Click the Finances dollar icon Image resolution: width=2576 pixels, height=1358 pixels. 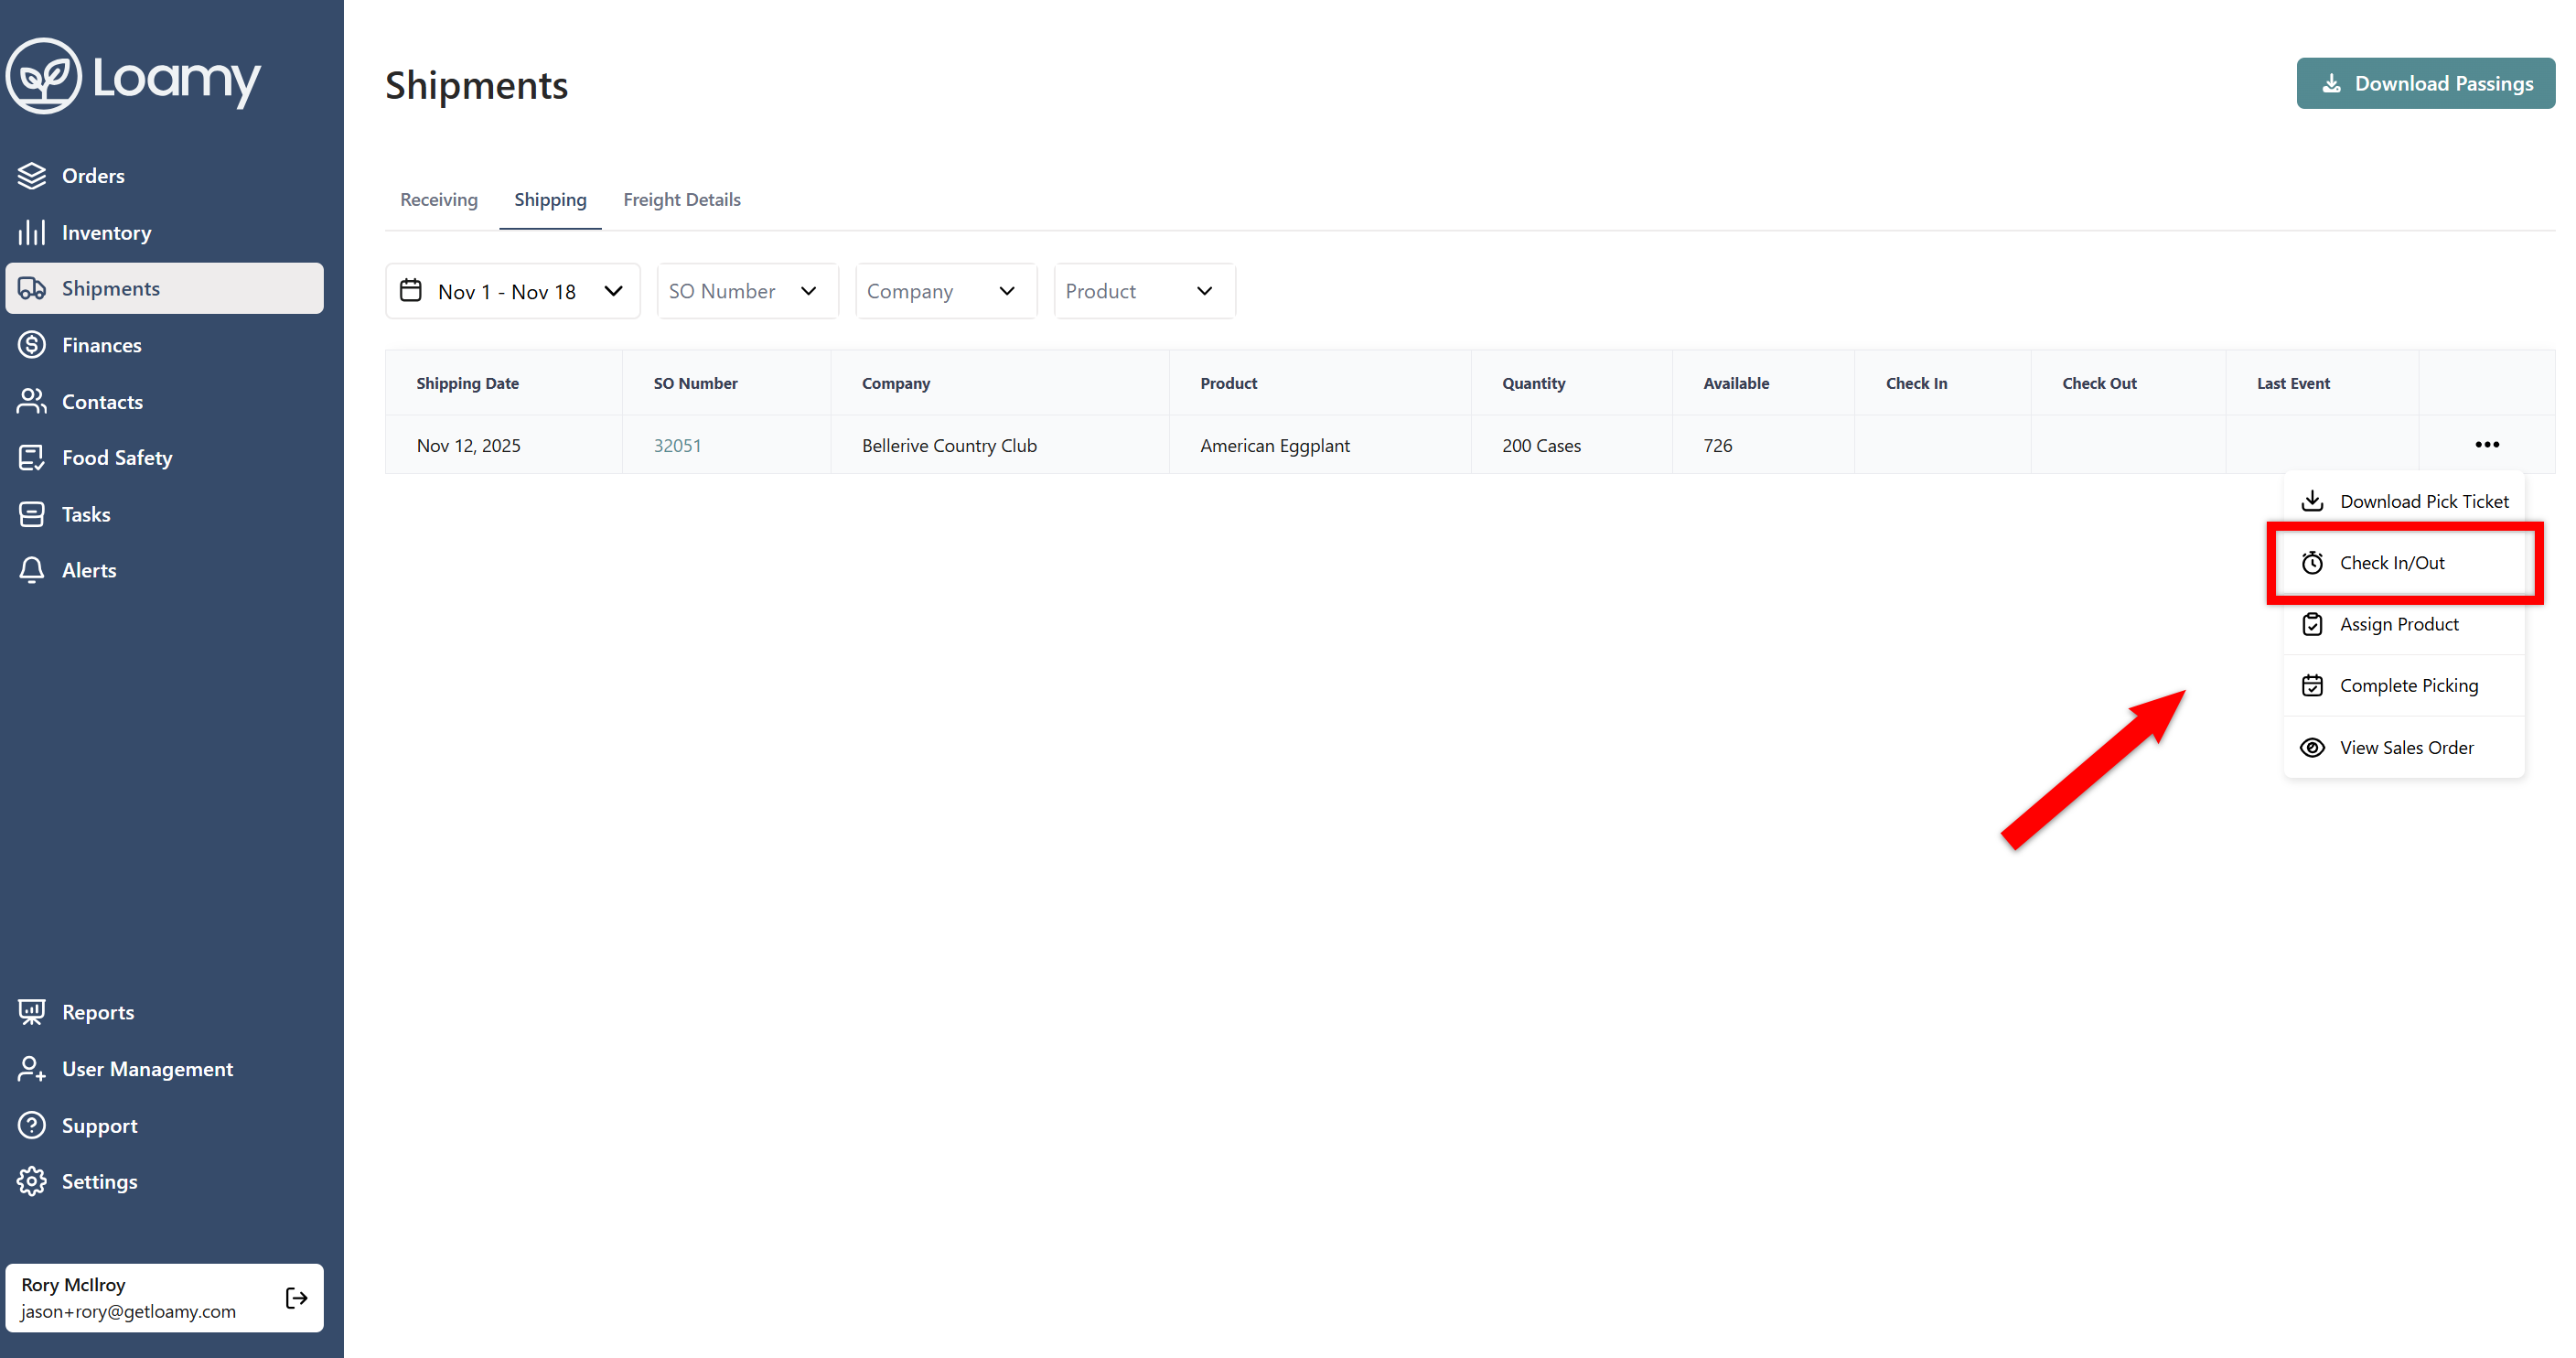coord(32,345)
